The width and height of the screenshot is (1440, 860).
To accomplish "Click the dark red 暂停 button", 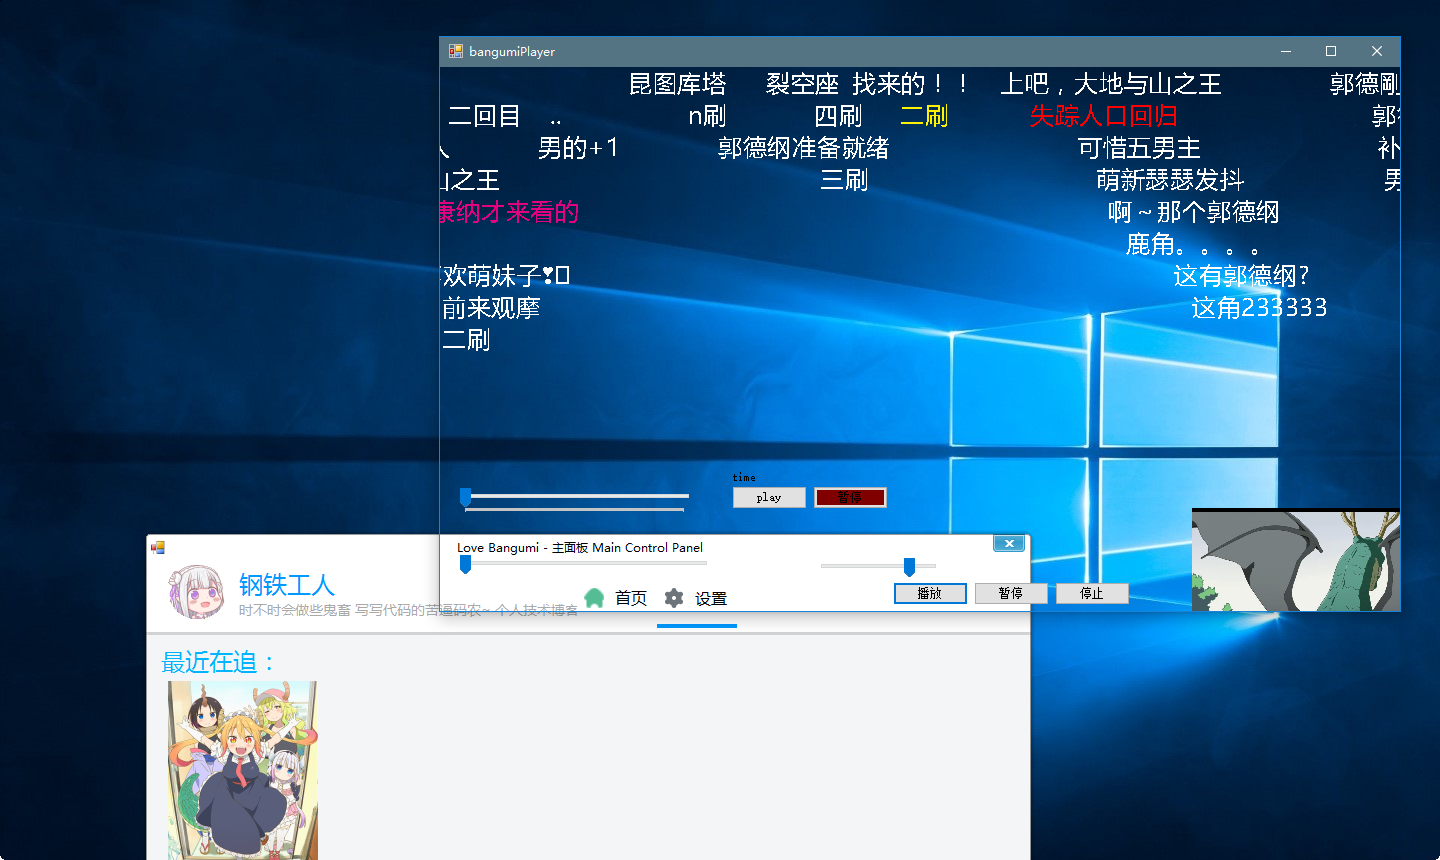I will click(x=849, y=497).
